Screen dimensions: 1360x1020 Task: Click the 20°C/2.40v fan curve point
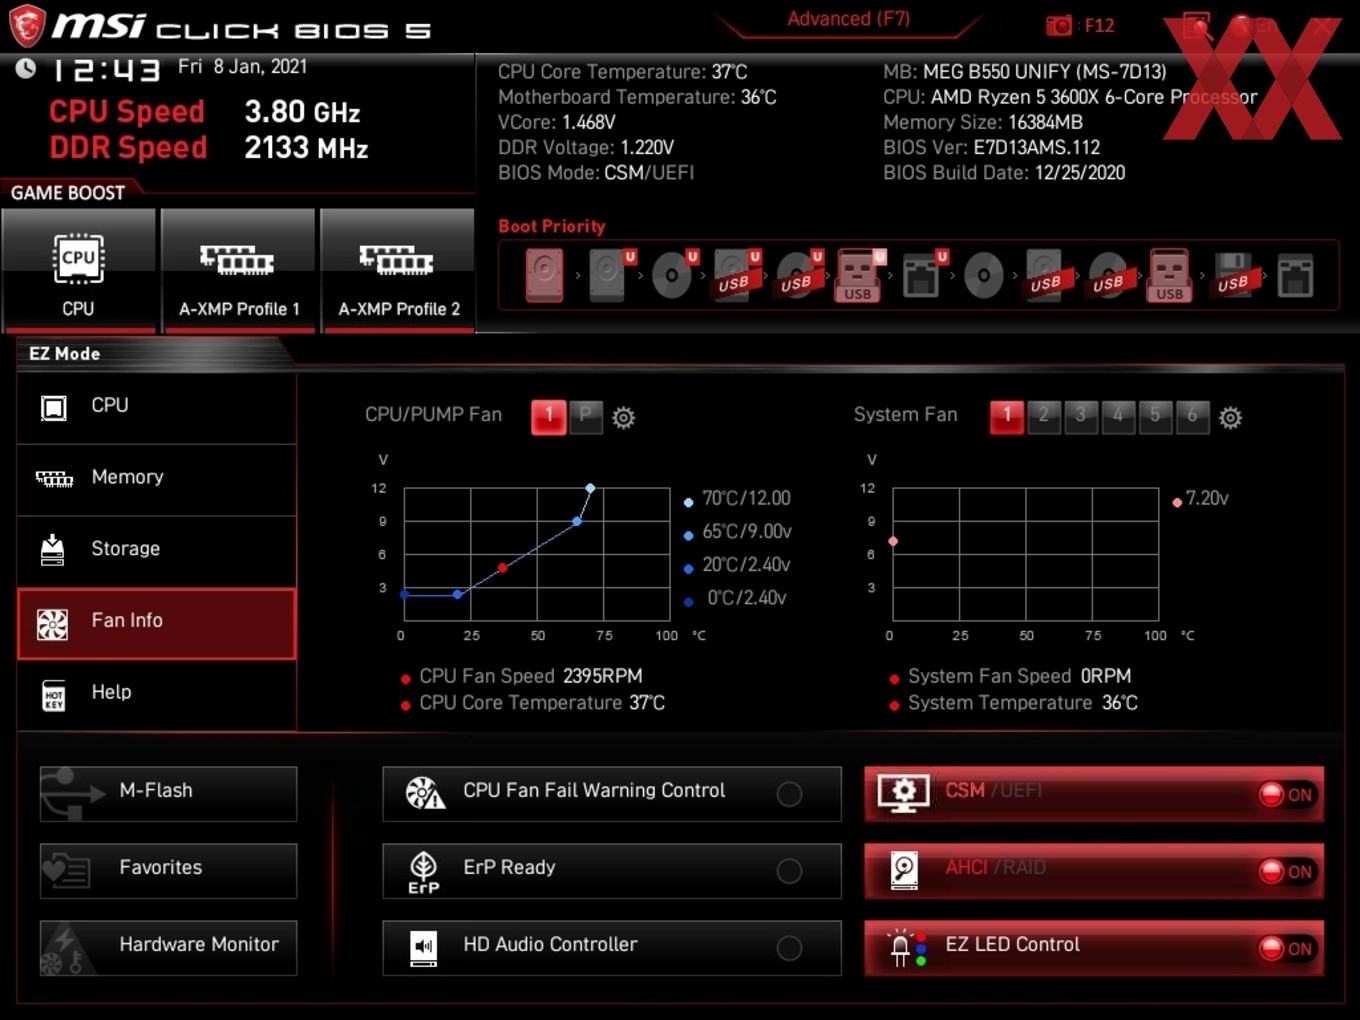coord(457,594)
